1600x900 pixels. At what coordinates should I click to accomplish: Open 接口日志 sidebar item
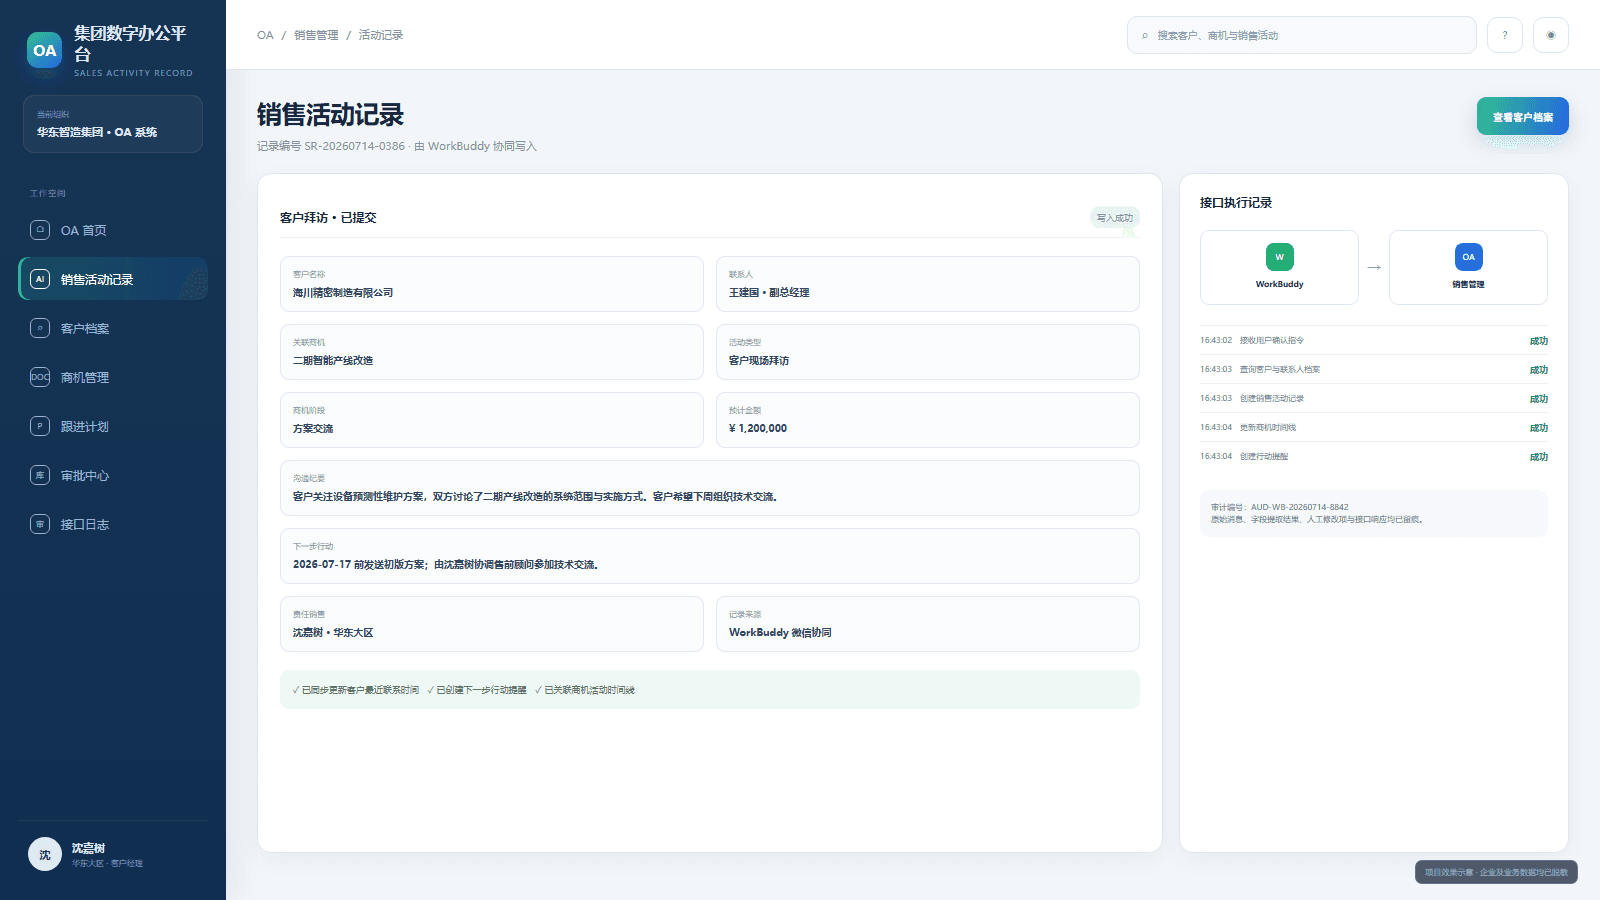pyautogui.click(x=113, y=524)
